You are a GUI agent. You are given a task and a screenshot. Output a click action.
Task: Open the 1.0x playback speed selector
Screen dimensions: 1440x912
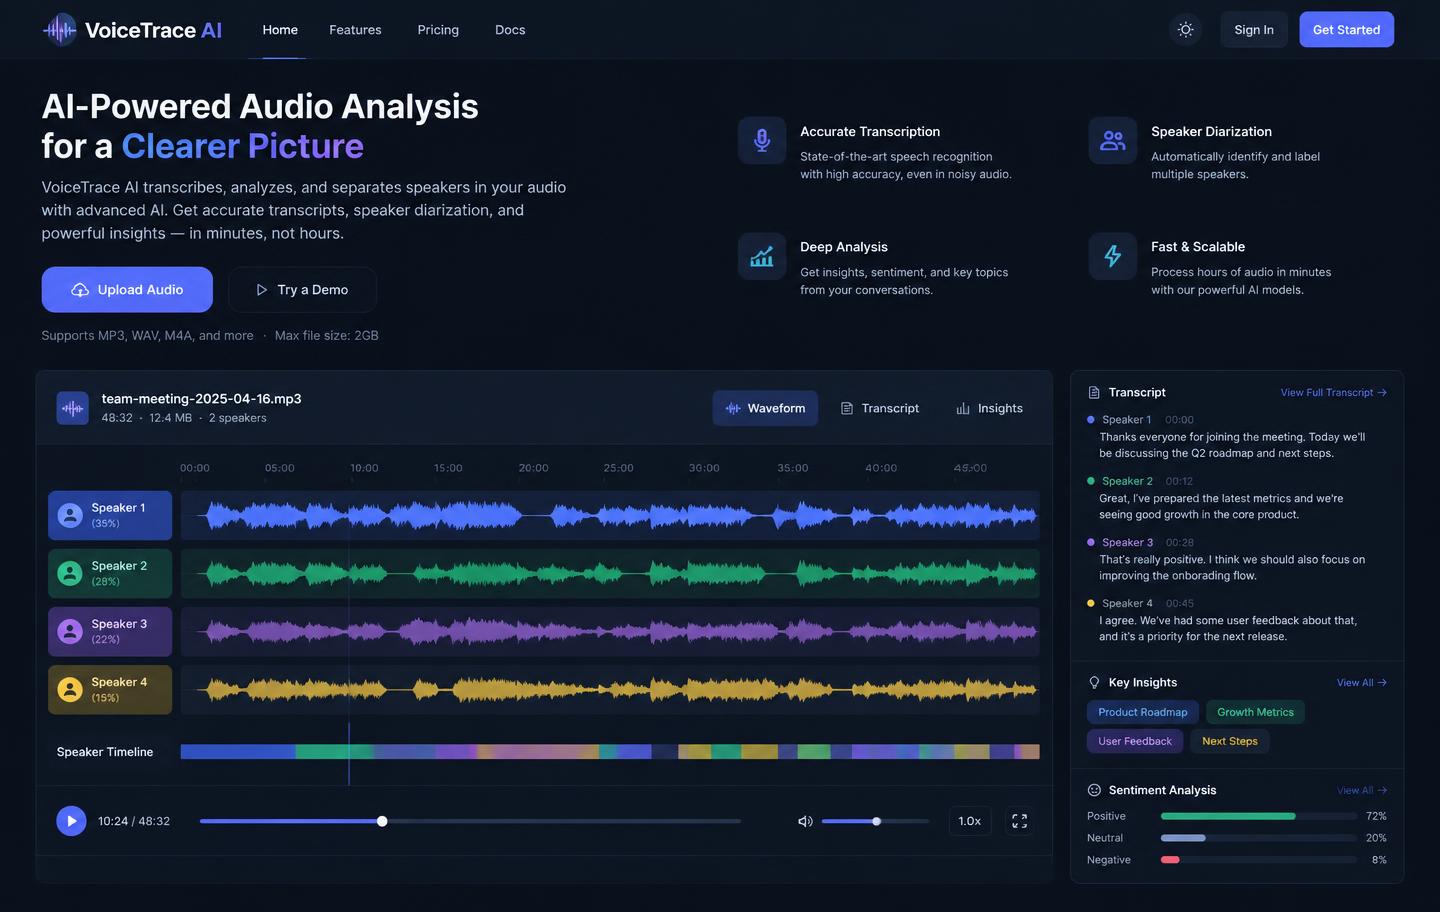(x=969, y=821)
